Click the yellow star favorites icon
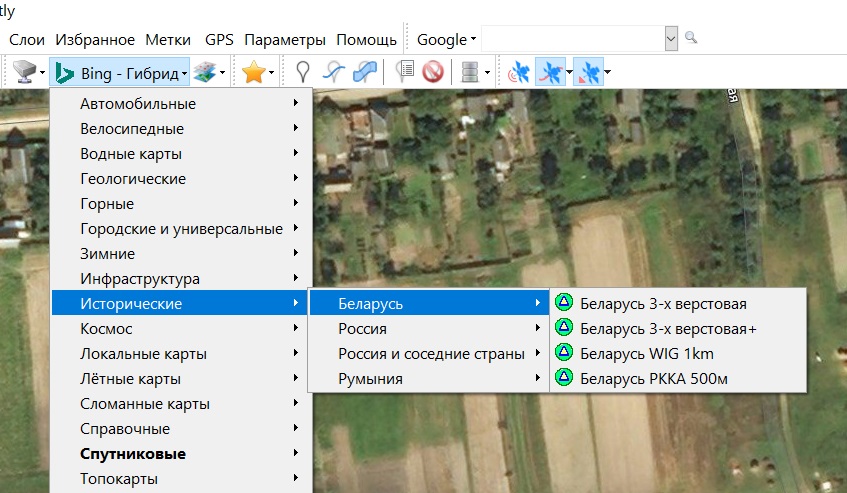 click(253, 72)
